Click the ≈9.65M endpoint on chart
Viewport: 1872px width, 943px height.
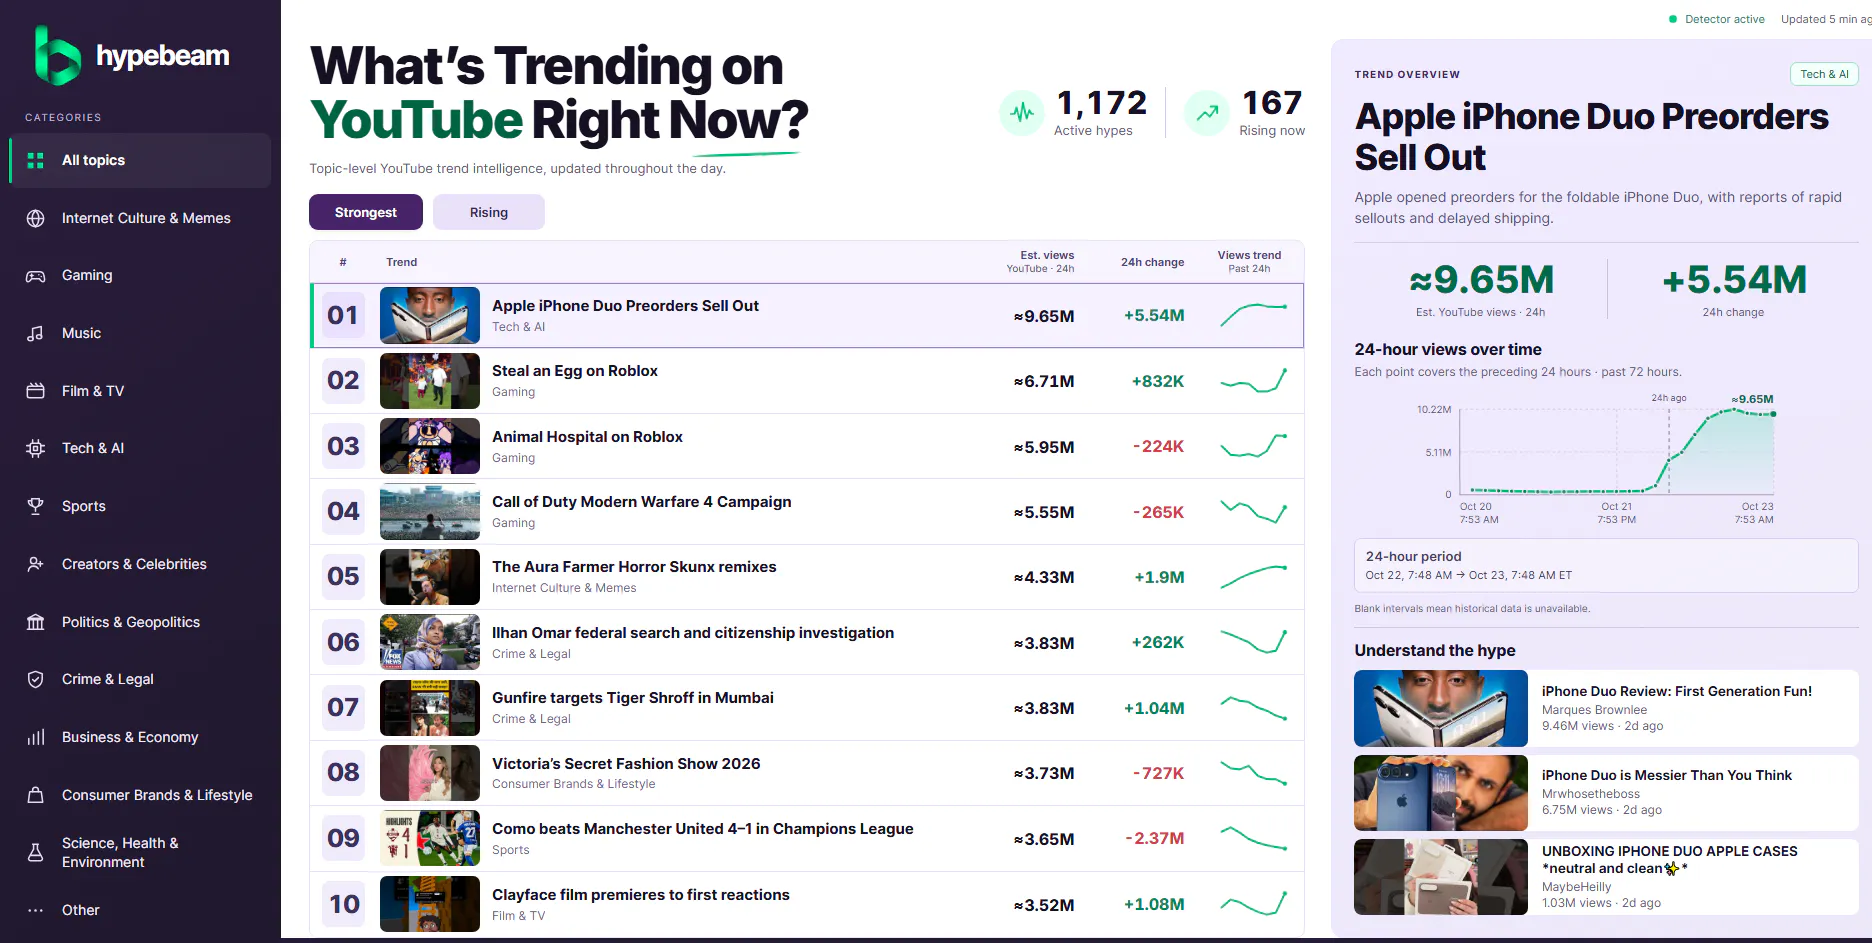pyautogui.click(x=1773, y=413)
